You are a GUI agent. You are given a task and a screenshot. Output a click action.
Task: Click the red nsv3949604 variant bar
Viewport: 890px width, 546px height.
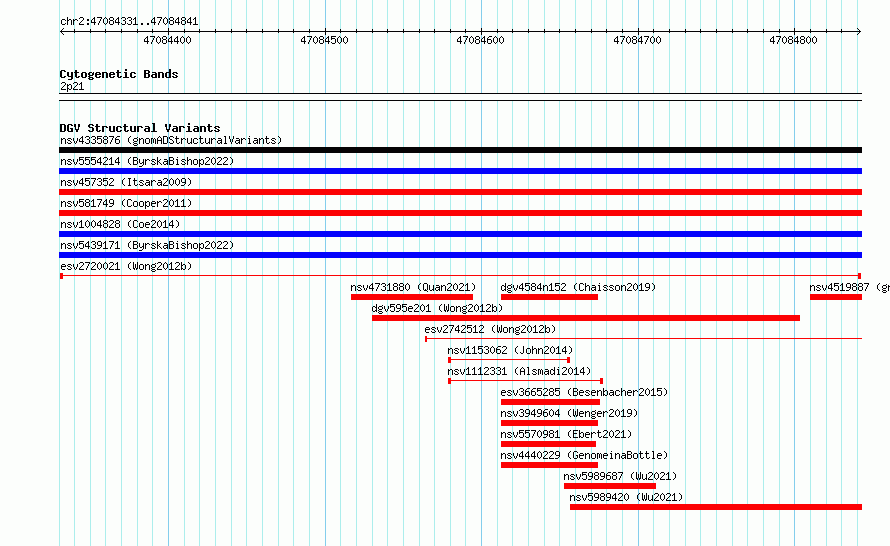pos(549,423)
